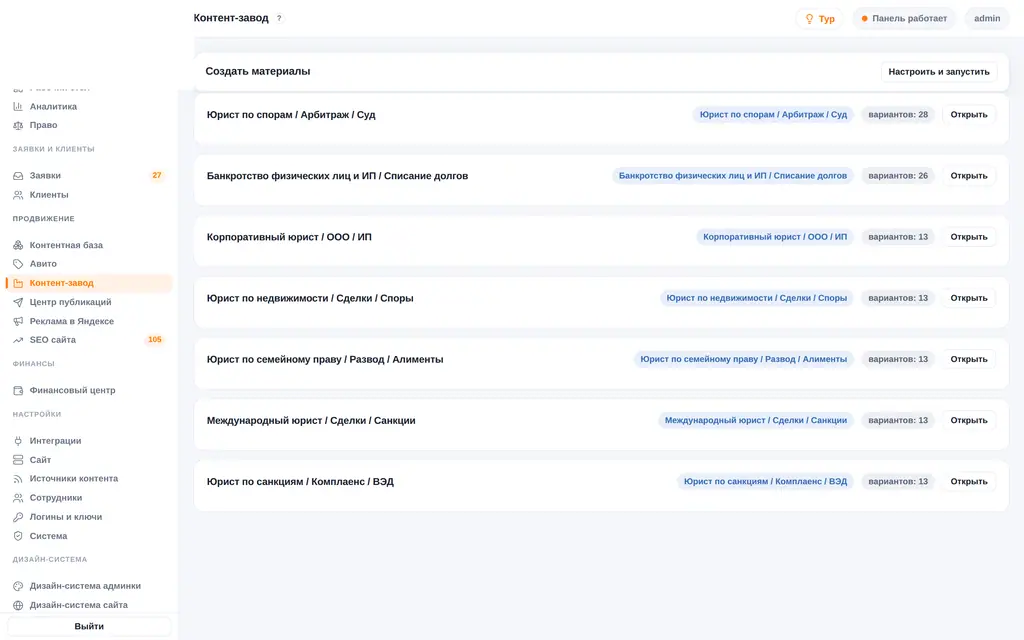Screen dimensions: 1024x640
Task: Open Интеграции settings
Action: [x=89, y=441]
